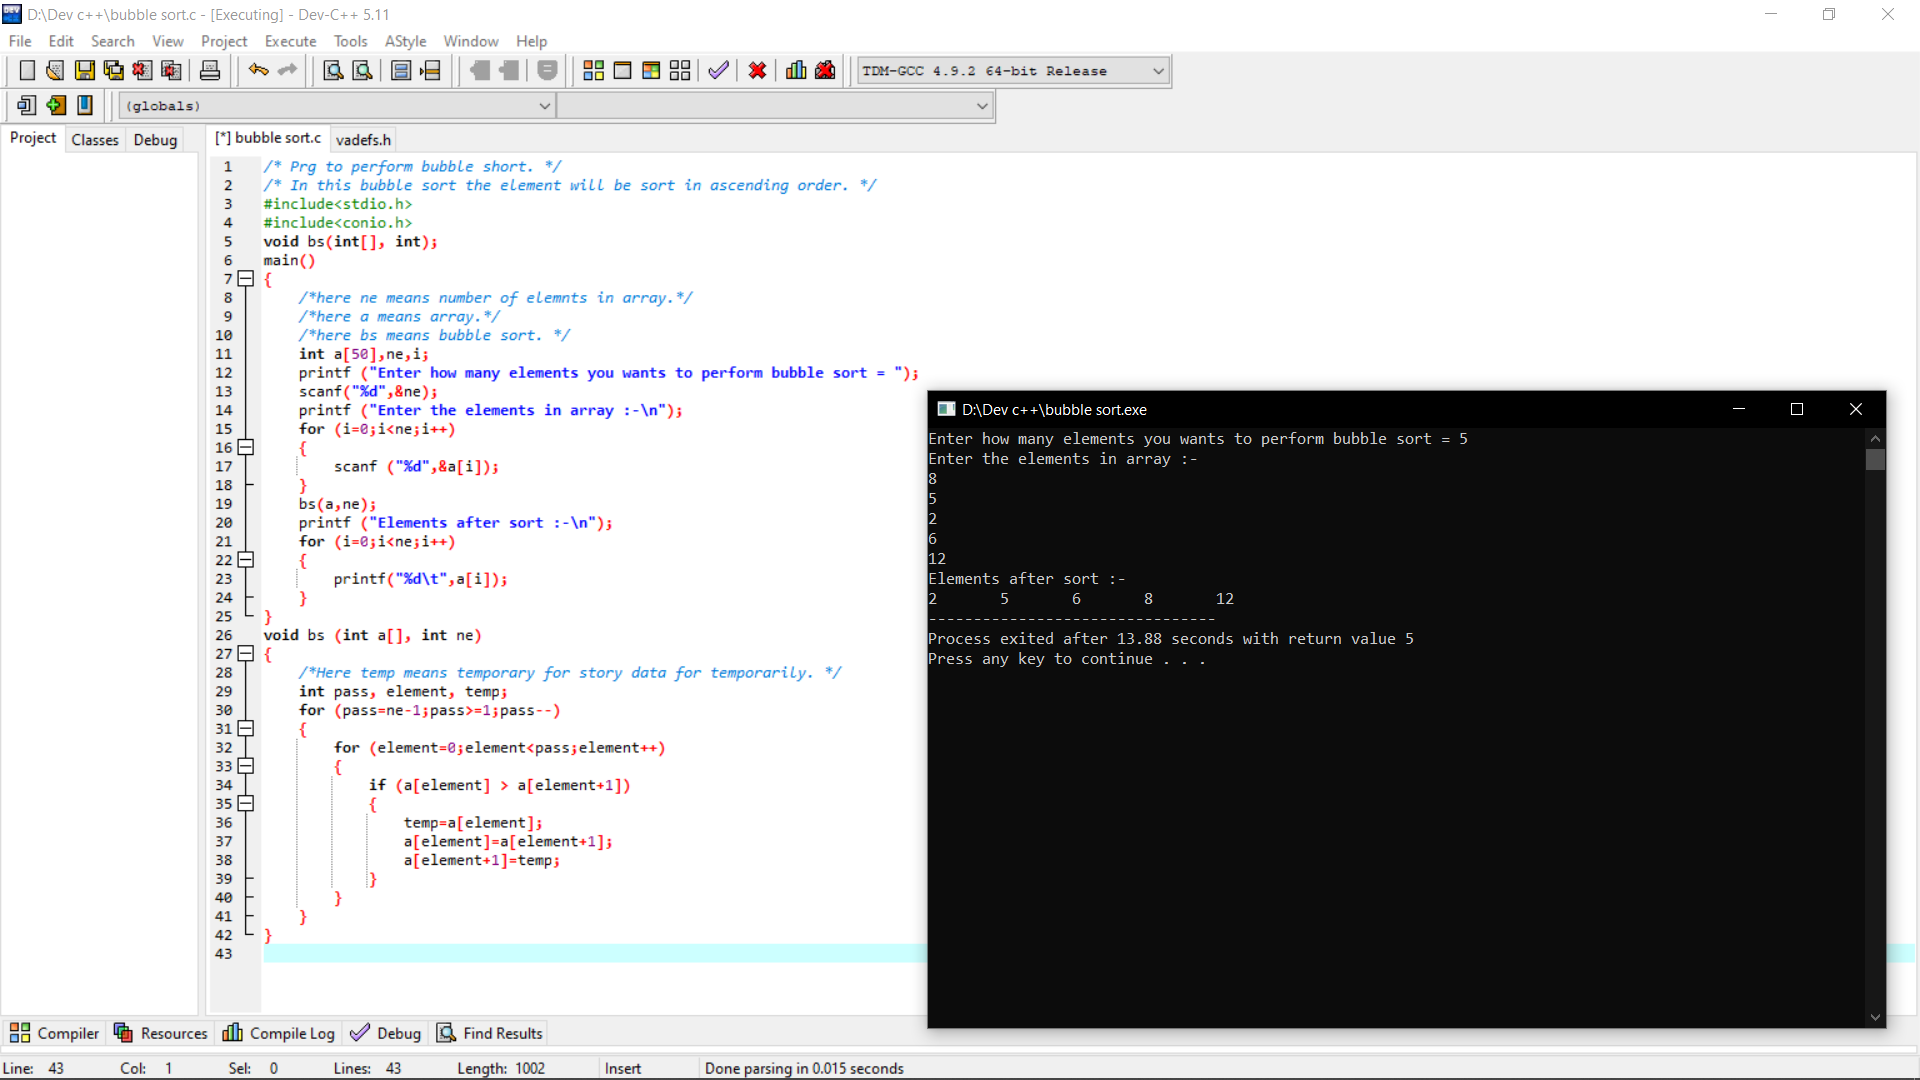Click the Goto line toolbar icon
Screen dimensions: 1920x1080
tap(431, 71)
